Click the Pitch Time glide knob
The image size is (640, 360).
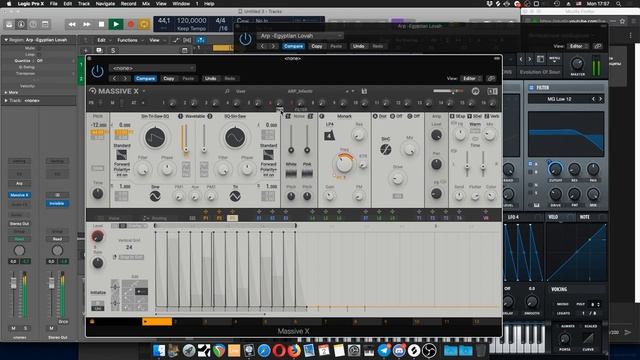[x=98, y=193]
